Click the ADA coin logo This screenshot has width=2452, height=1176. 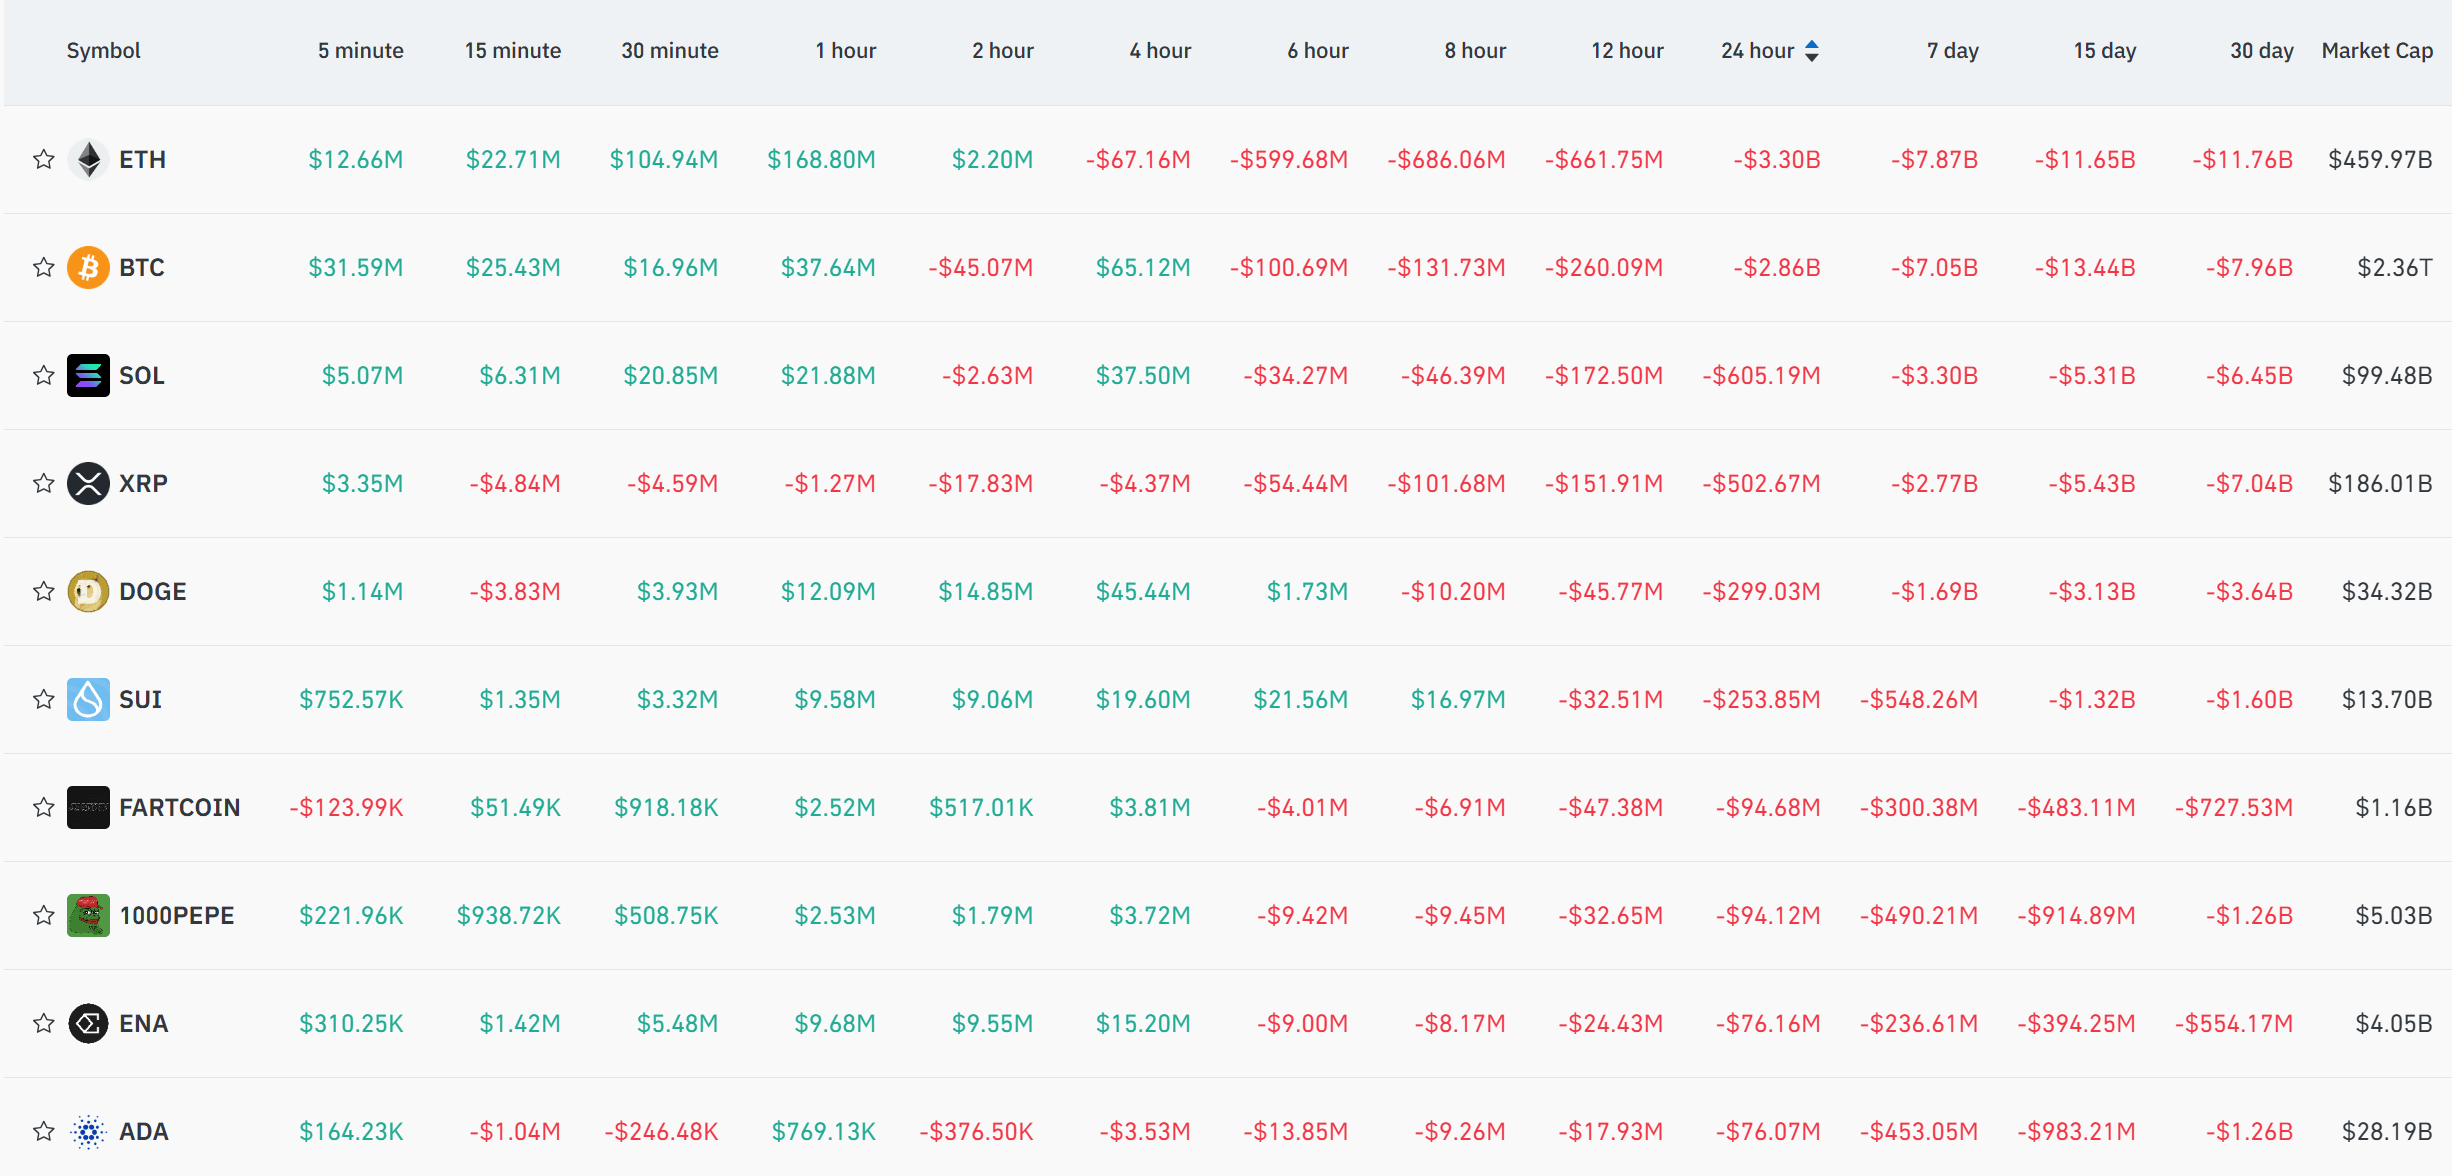pos(88,1131)
